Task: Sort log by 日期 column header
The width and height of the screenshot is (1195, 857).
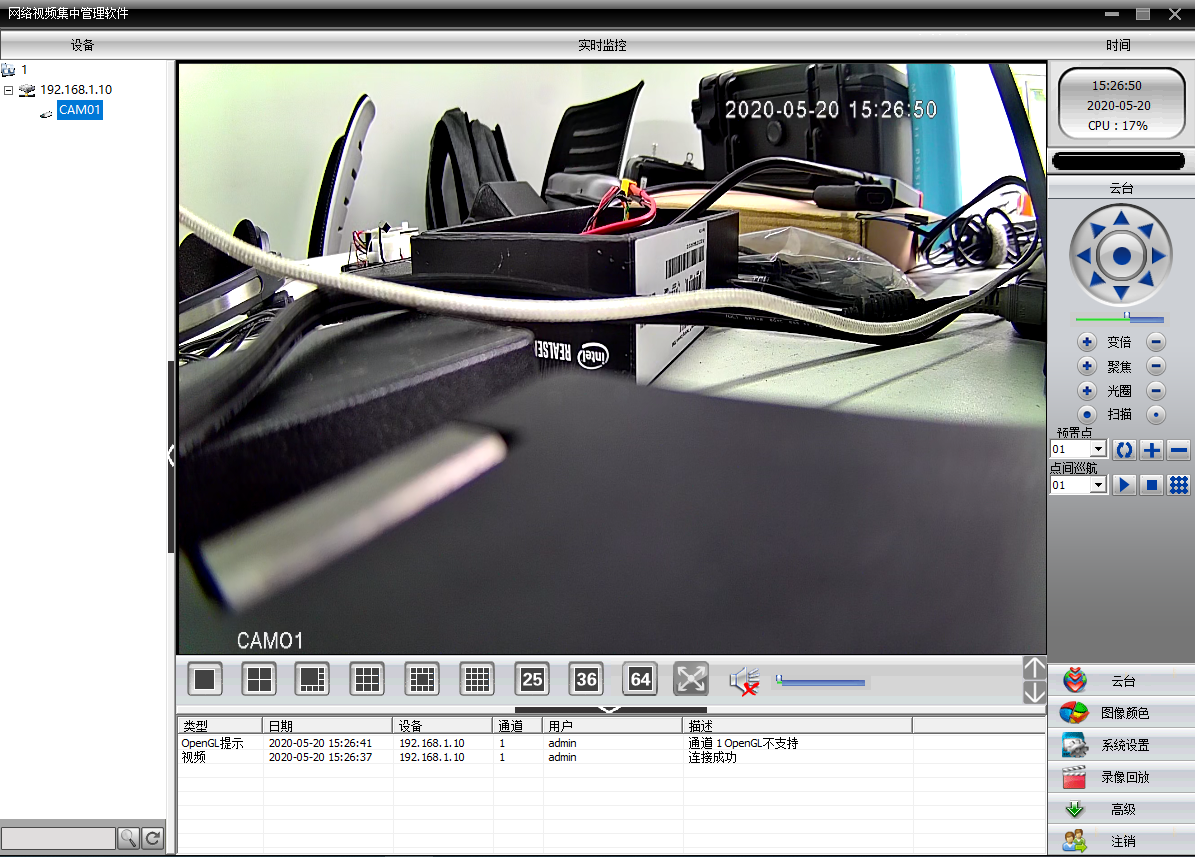Action: [x=328, y=726]
